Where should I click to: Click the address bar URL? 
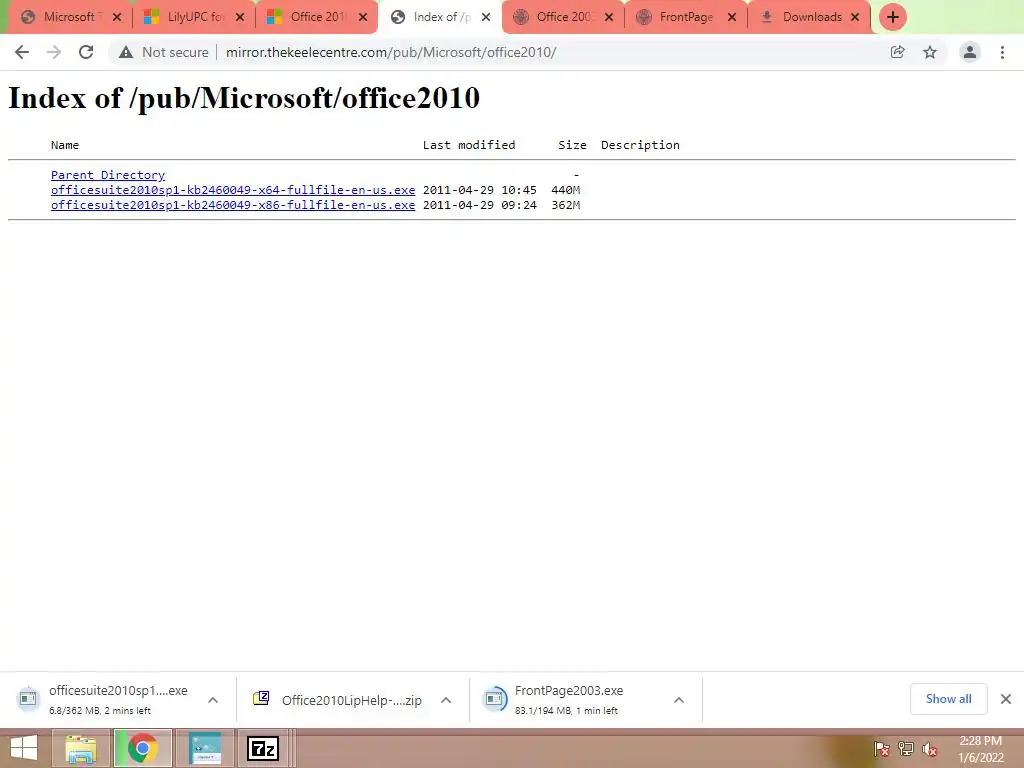pyautogui.click(x=391, y=52)
